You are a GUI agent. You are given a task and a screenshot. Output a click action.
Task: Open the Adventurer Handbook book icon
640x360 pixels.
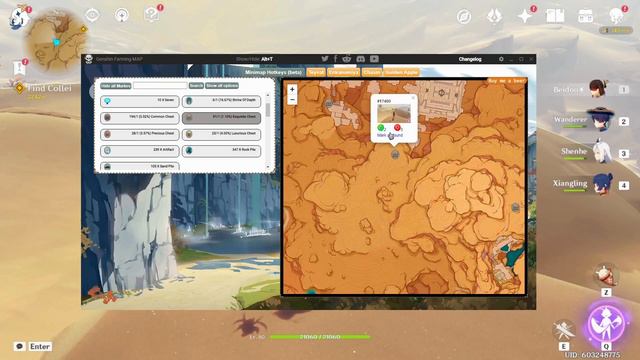[x=555, y=16]
